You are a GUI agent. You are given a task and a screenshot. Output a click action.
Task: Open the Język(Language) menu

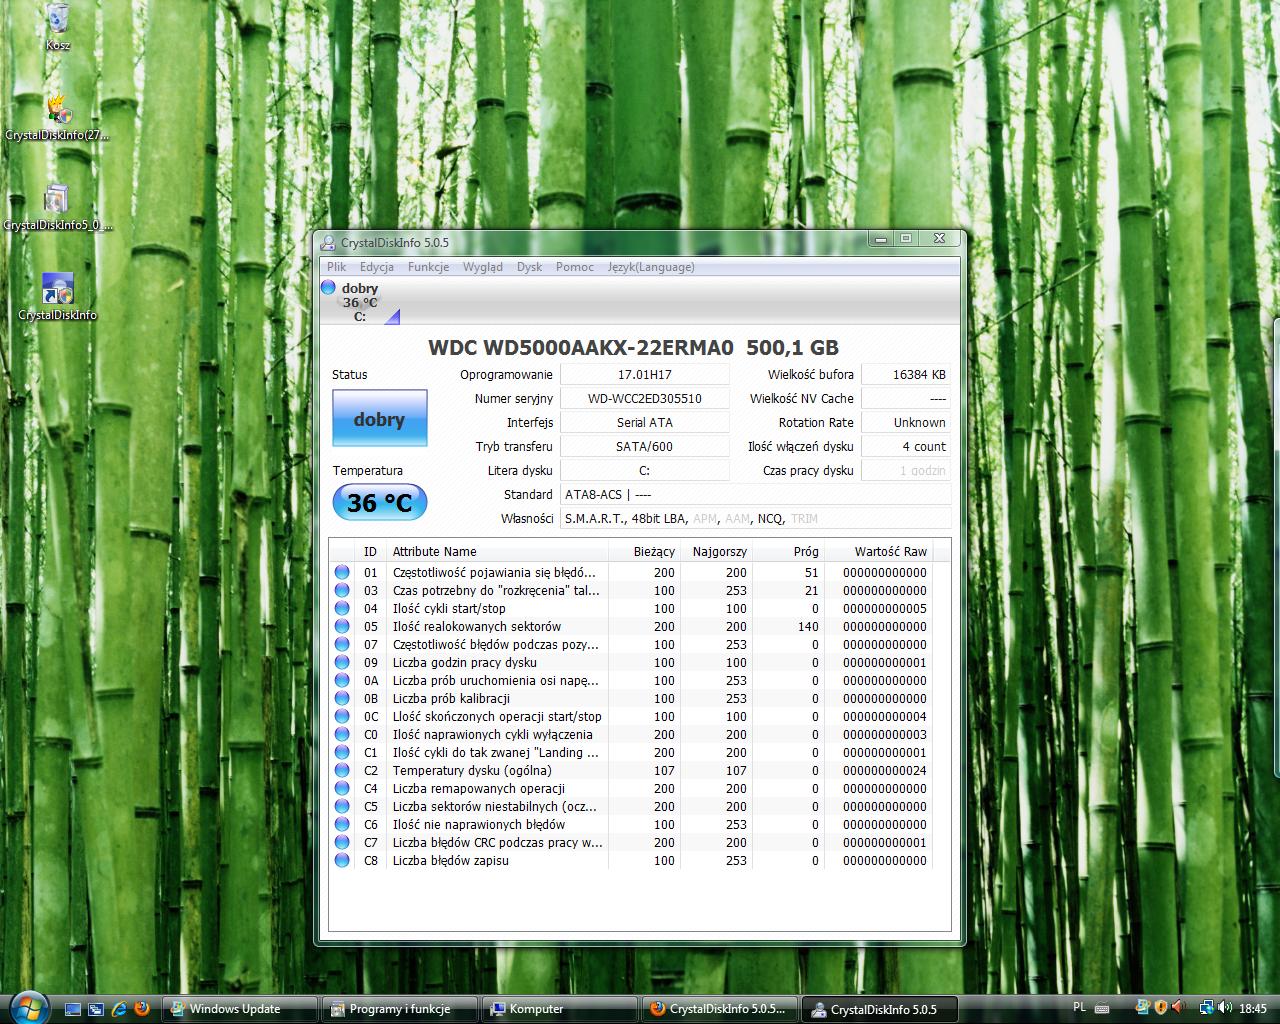[x=651, y=267]
